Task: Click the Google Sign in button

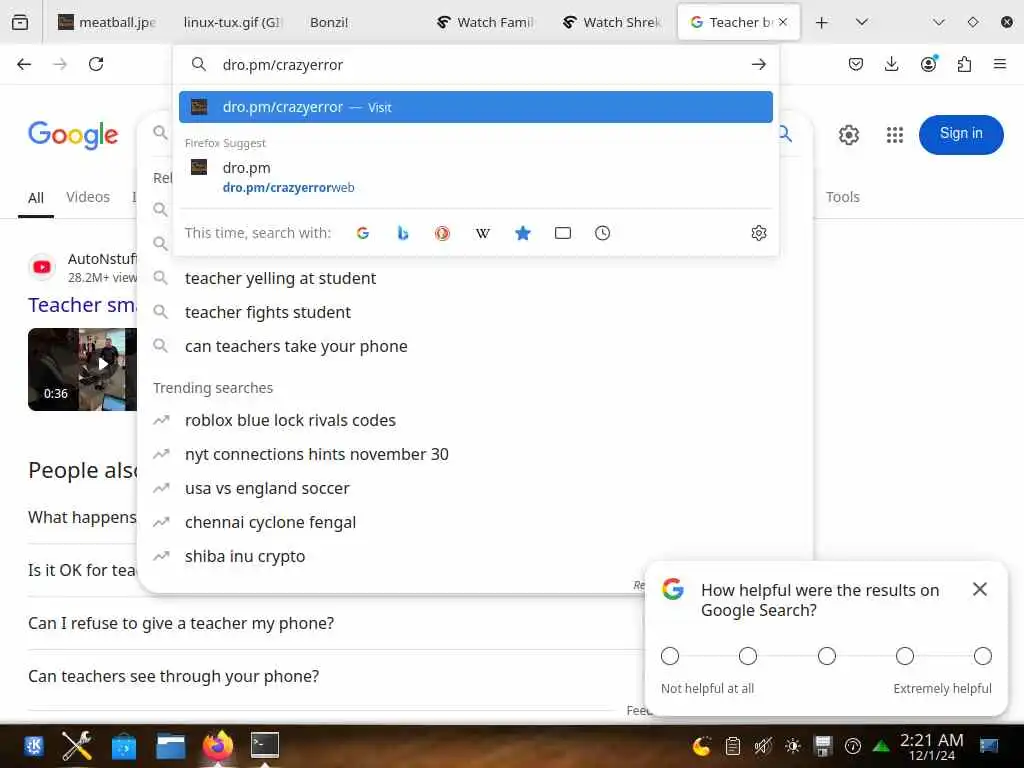Action: pos(961,134)
